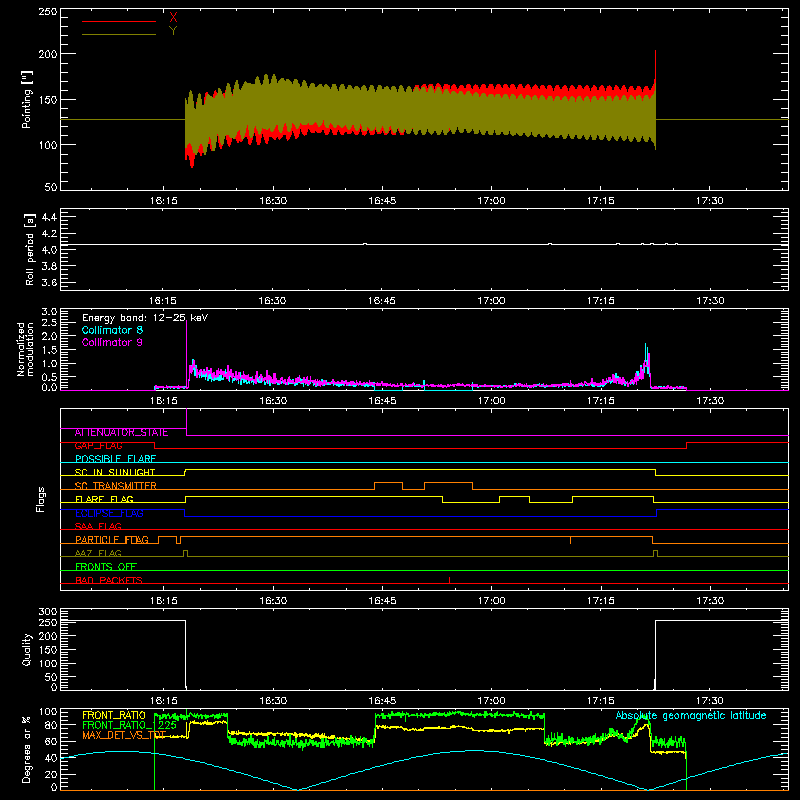Click the vertical Flags axis label
800x800 pixels.
(41, 499)
